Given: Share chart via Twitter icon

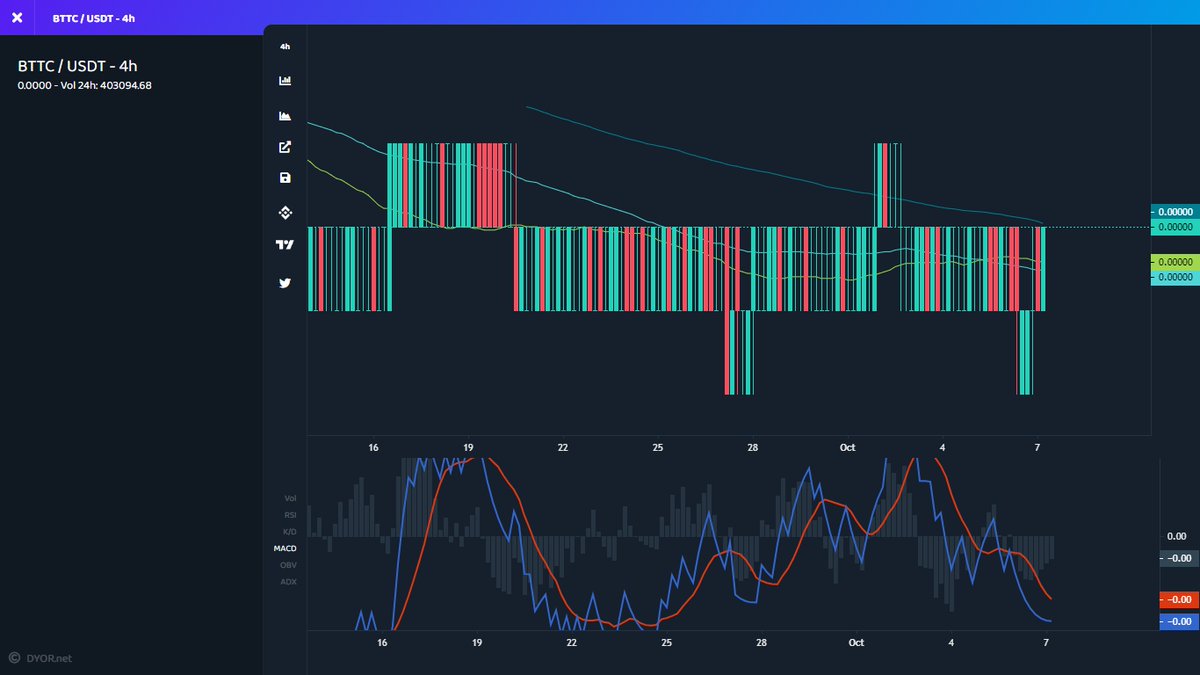Looking at the screenshot, I should (285, 283).
